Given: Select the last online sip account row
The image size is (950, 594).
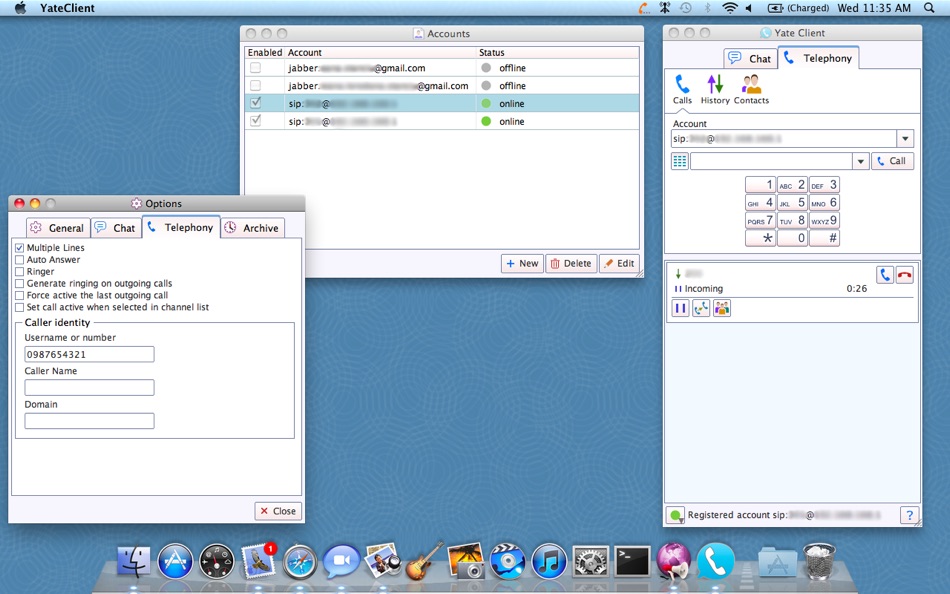Looking at the screenshot, I should point(442,121).
